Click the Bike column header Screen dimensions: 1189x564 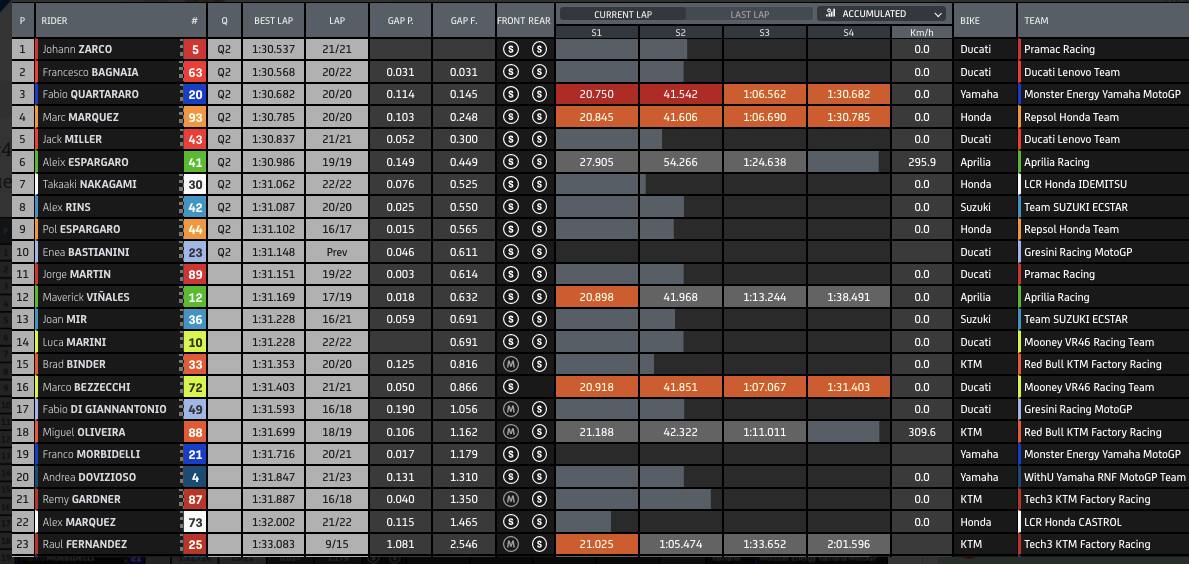pos(985,20)
